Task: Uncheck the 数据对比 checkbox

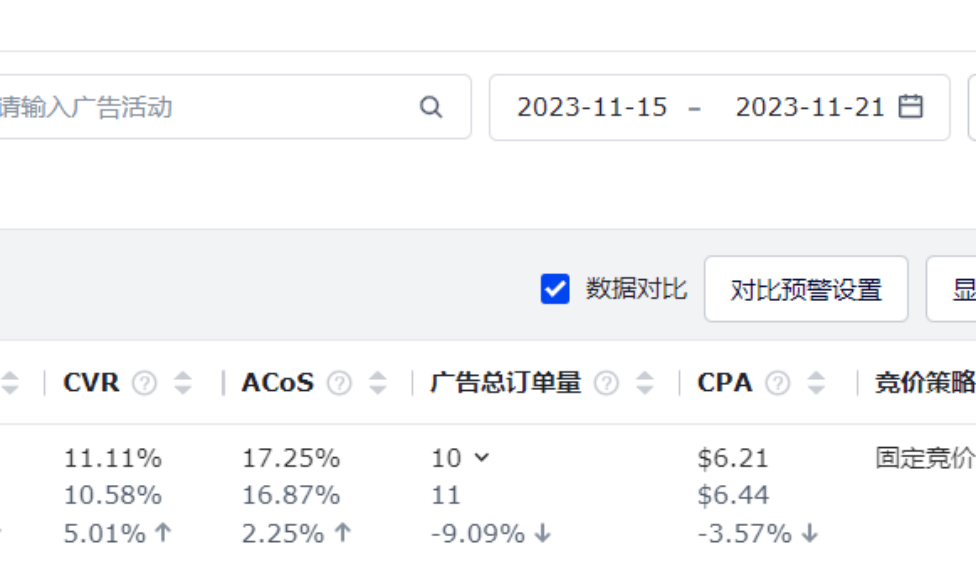Action: pos(555,289)
